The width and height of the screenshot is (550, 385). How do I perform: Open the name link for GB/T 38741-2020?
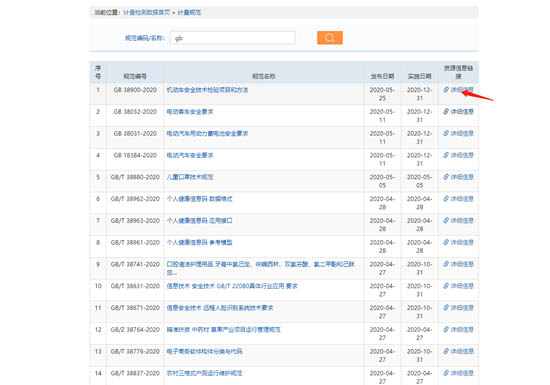[261, 268]
